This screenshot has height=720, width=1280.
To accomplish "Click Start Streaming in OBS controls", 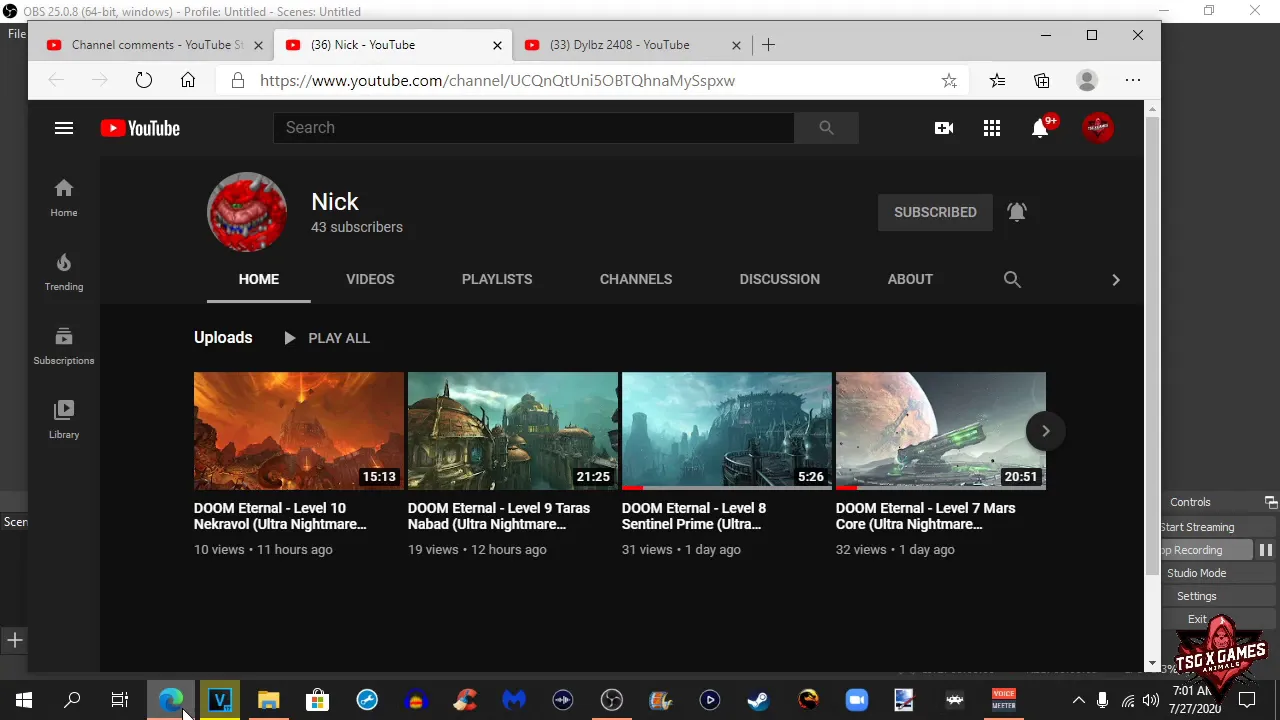I will tap(1197, 527).
